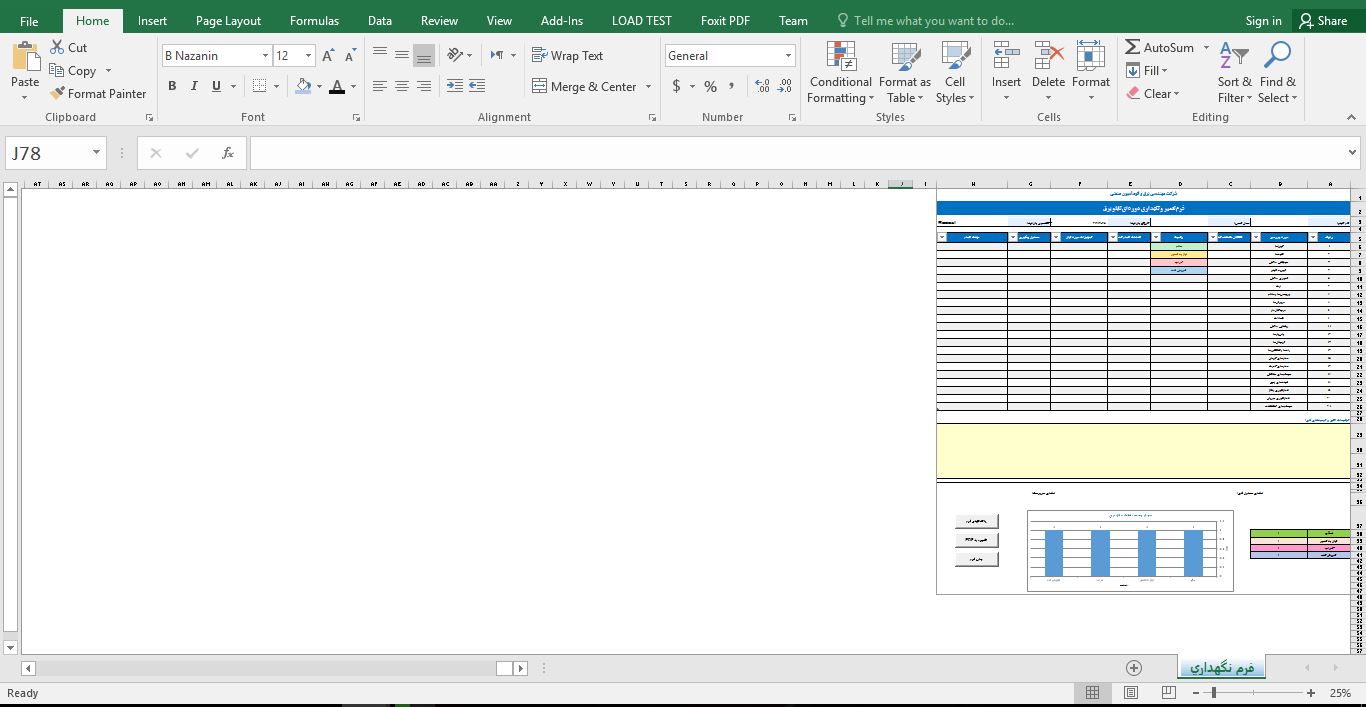Click Wrap Text
Image resolution: width=1366 pixels, height=707 pixels.
tap(567, 55)
